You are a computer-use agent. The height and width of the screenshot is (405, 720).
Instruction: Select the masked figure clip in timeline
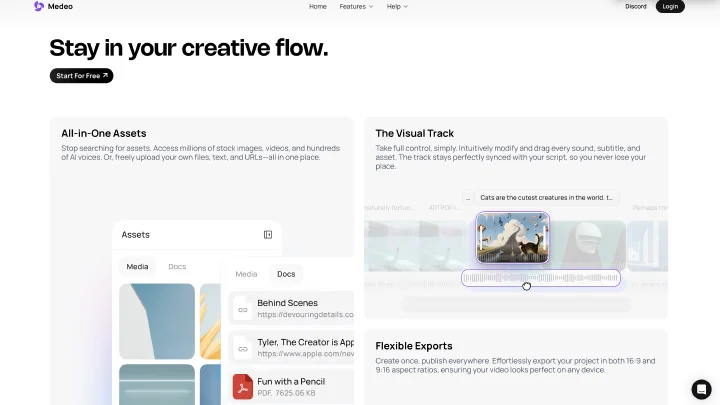(x=589, y=246)
